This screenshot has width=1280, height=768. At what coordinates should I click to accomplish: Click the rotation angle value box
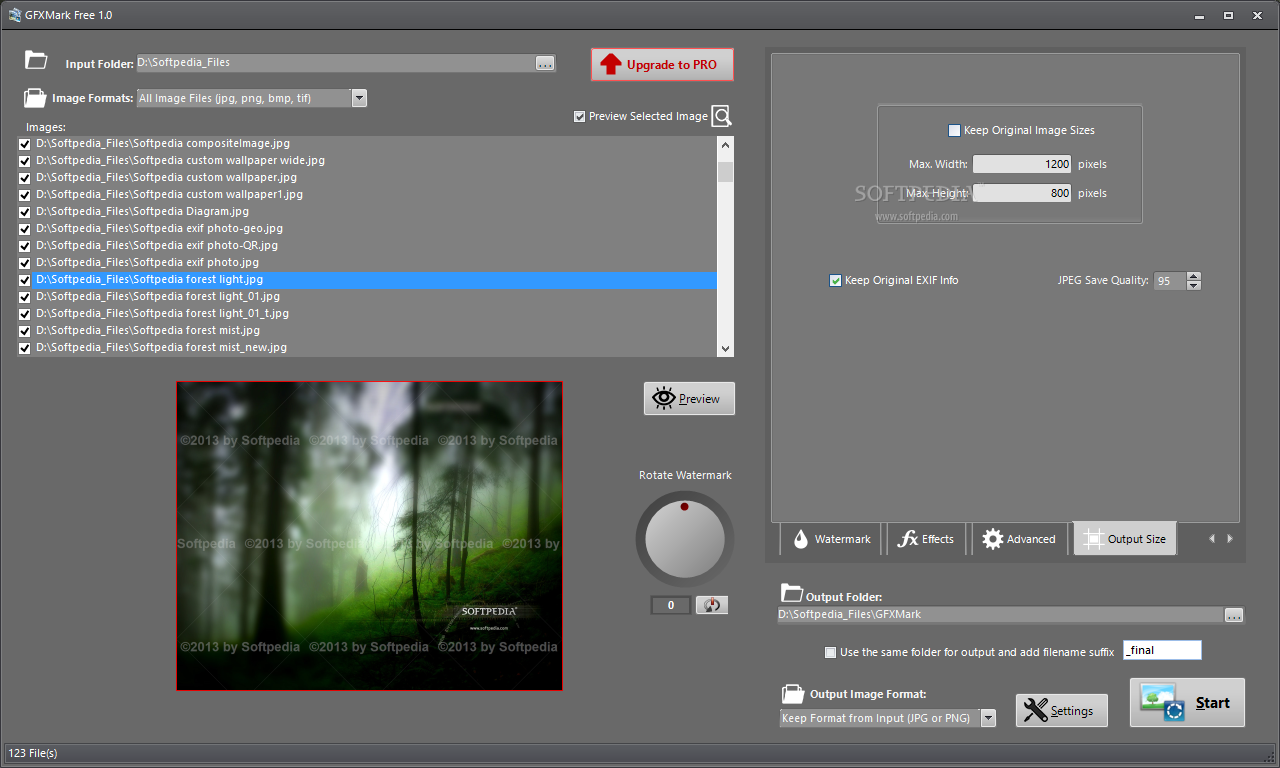tap(671, 605)
